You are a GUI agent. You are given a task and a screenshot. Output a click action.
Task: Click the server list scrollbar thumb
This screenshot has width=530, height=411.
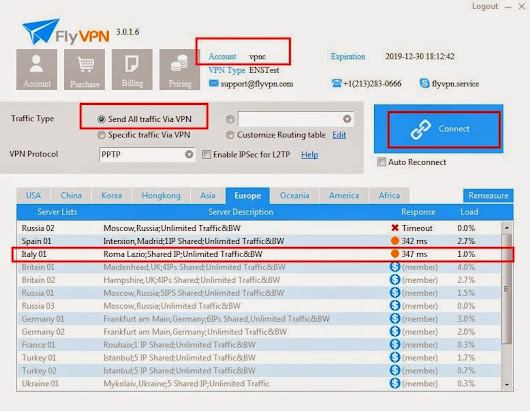[x=506, y=289]
